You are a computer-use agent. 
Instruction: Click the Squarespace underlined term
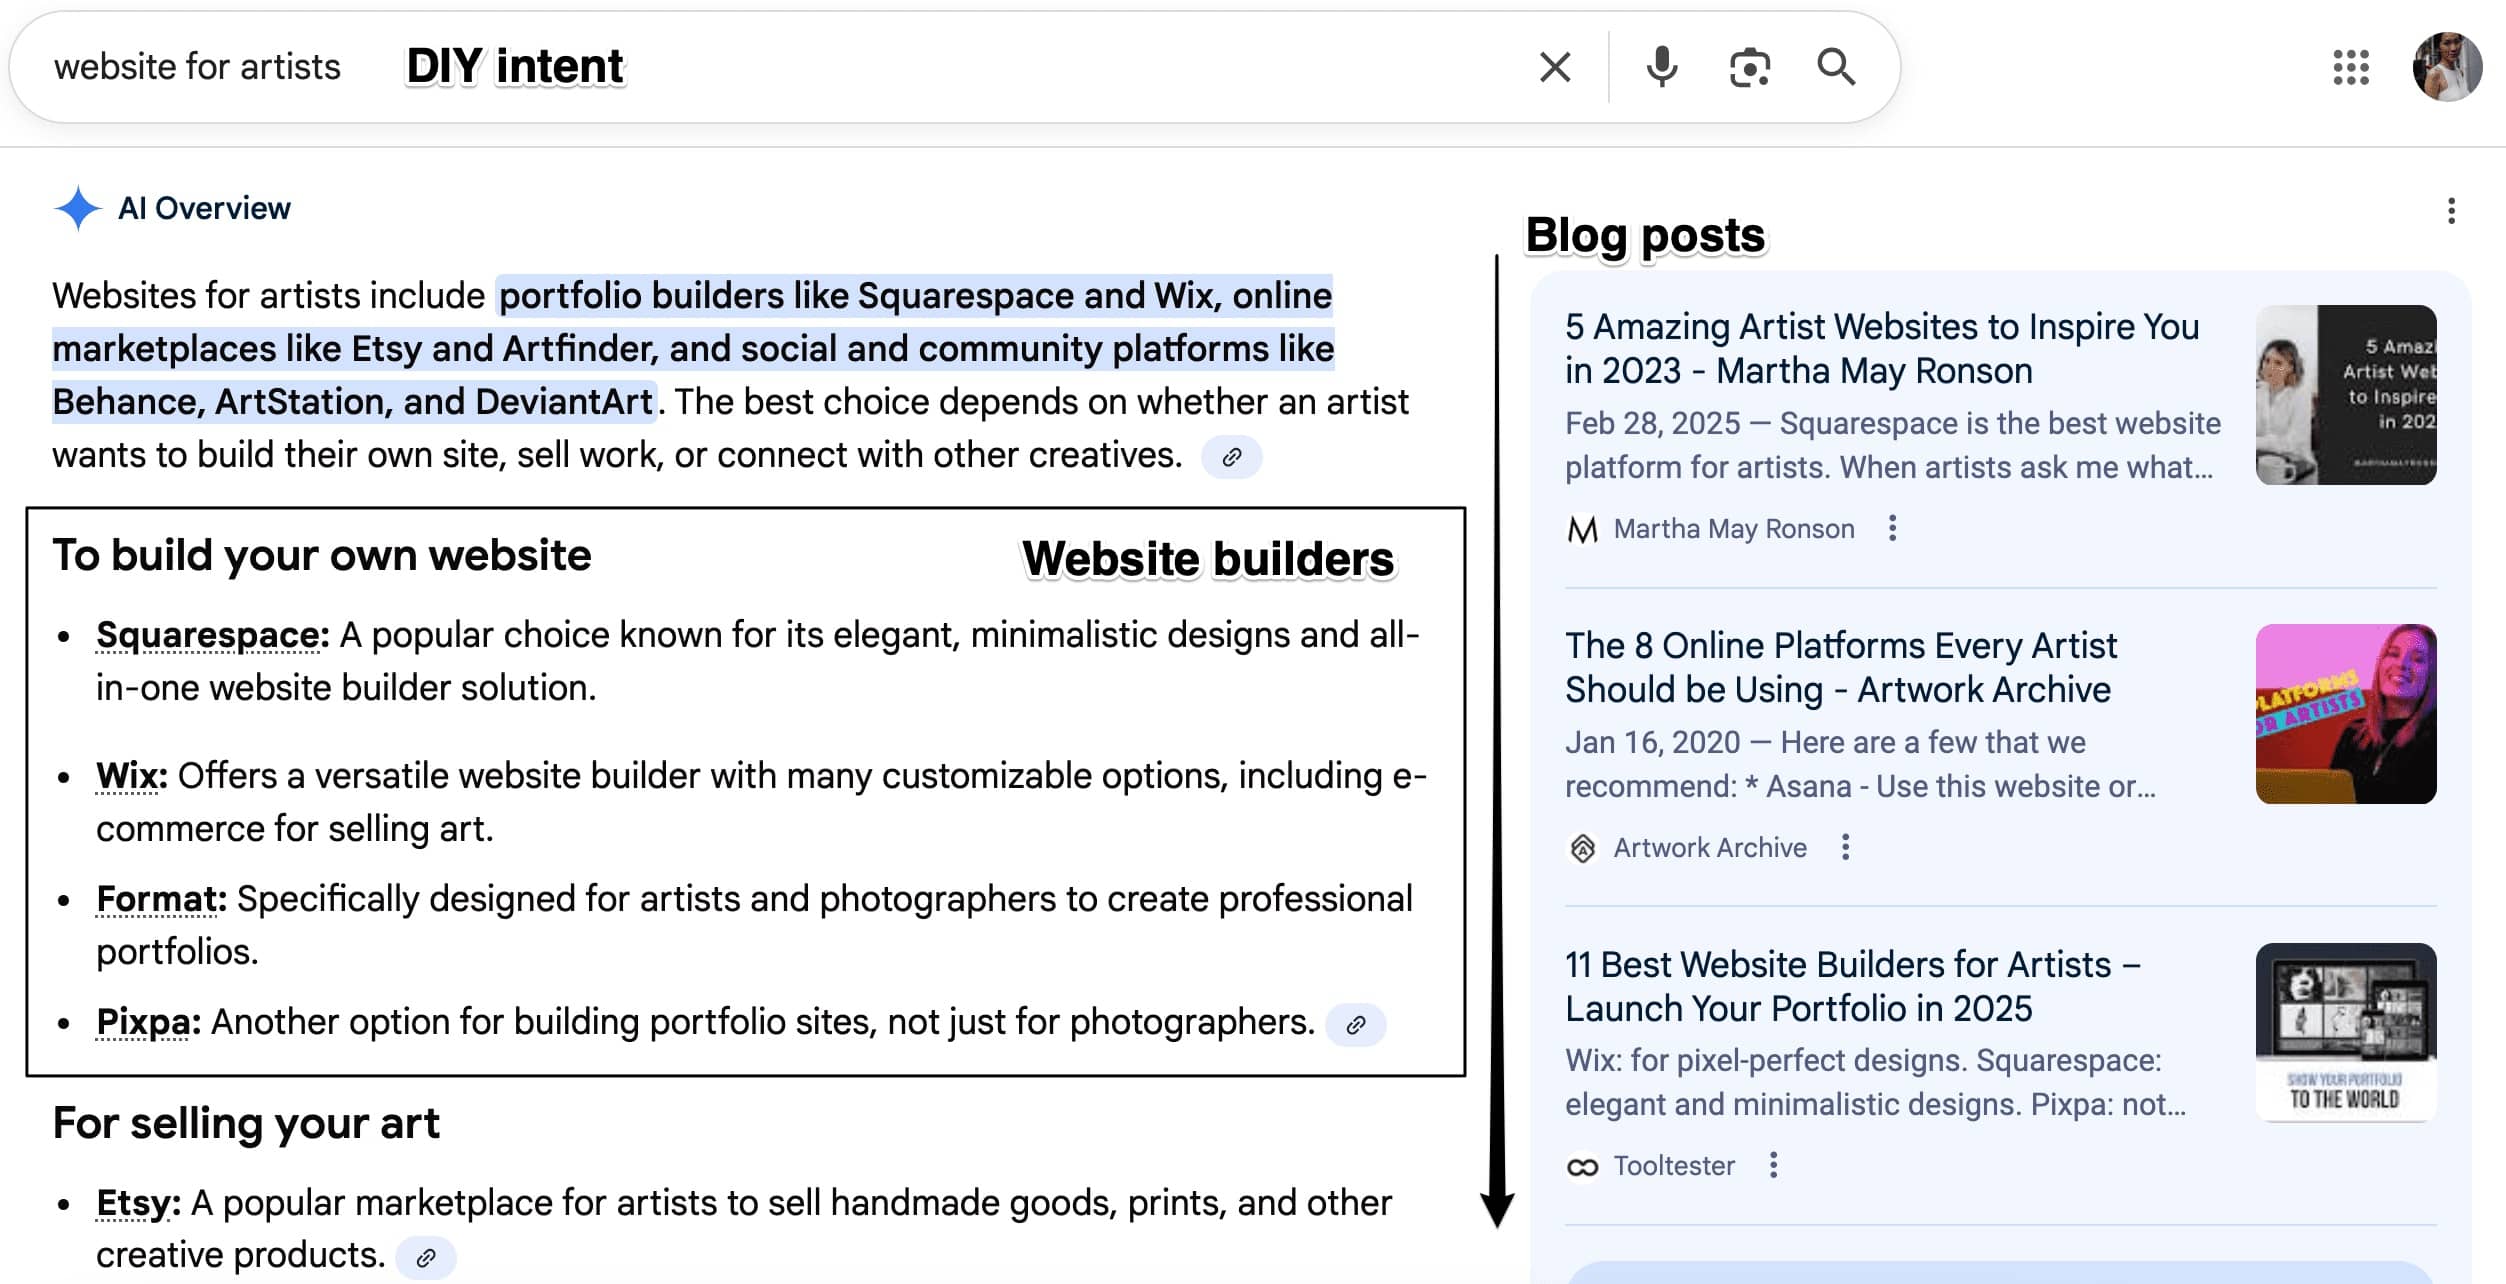pyautogui.click(x=212, y=635)
